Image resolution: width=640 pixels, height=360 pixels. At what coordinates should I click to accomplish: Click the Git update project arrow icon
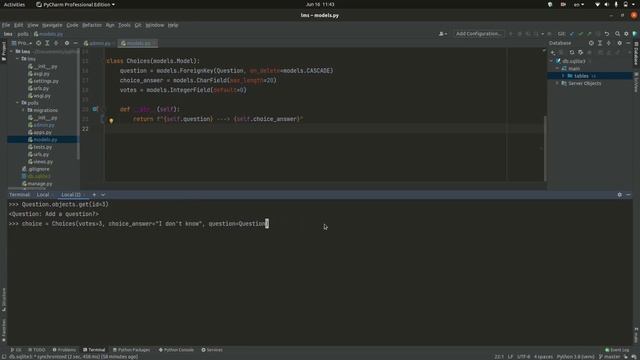tap(572, 34)
